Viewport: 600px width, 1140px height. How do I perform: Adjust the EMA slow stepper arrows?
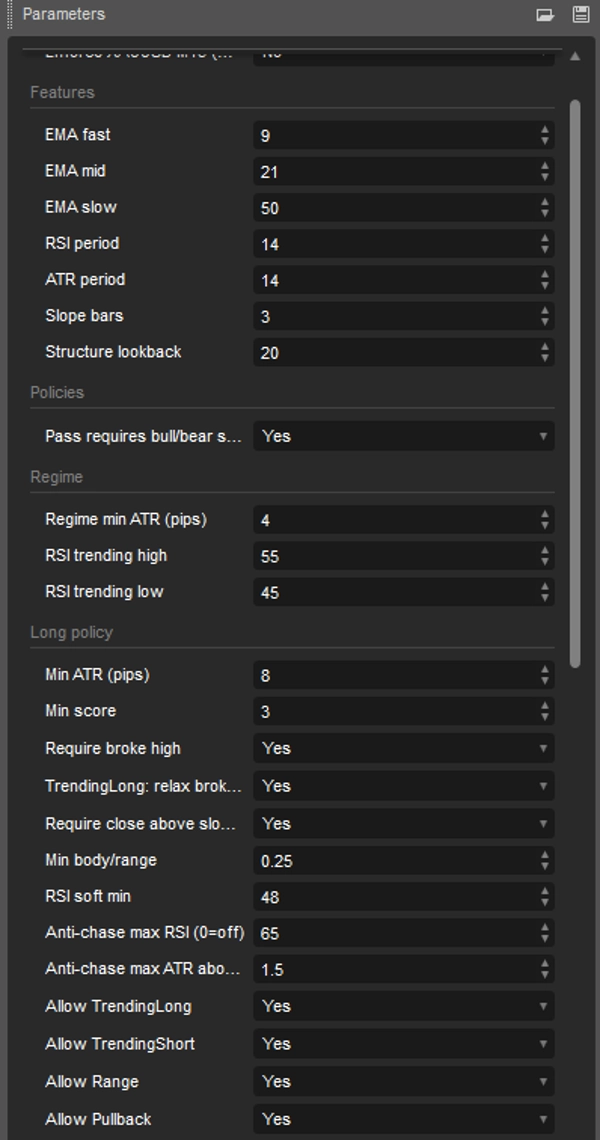[545, 208]
